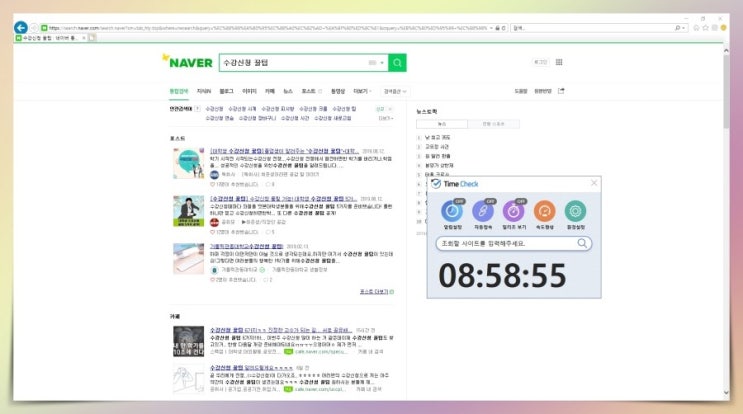Switch to 뉴스 tab in 뉴스토픽 panel
743x414 pixels.
click(x=442, y=124)
